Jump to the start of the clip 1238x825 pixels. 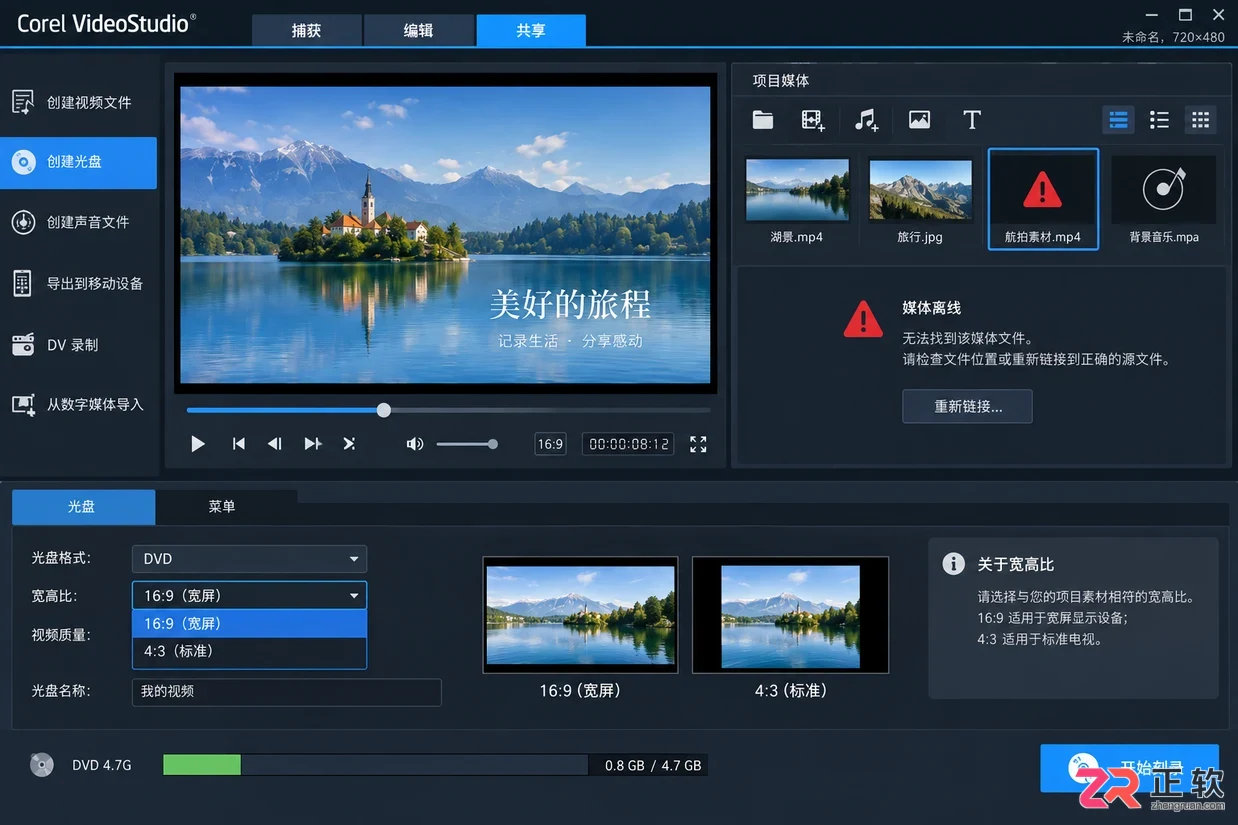[x=238, y=444]
